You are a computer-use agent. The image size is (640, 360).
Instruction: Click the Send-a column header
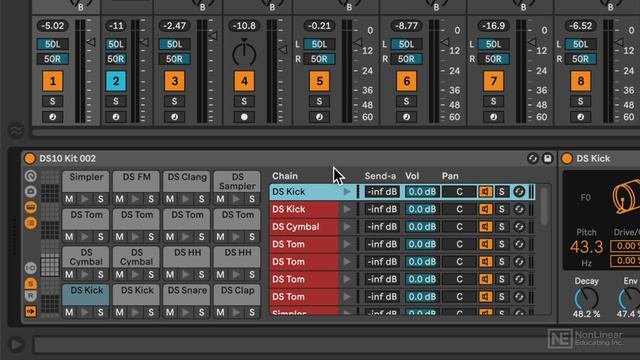coord(380,176)
